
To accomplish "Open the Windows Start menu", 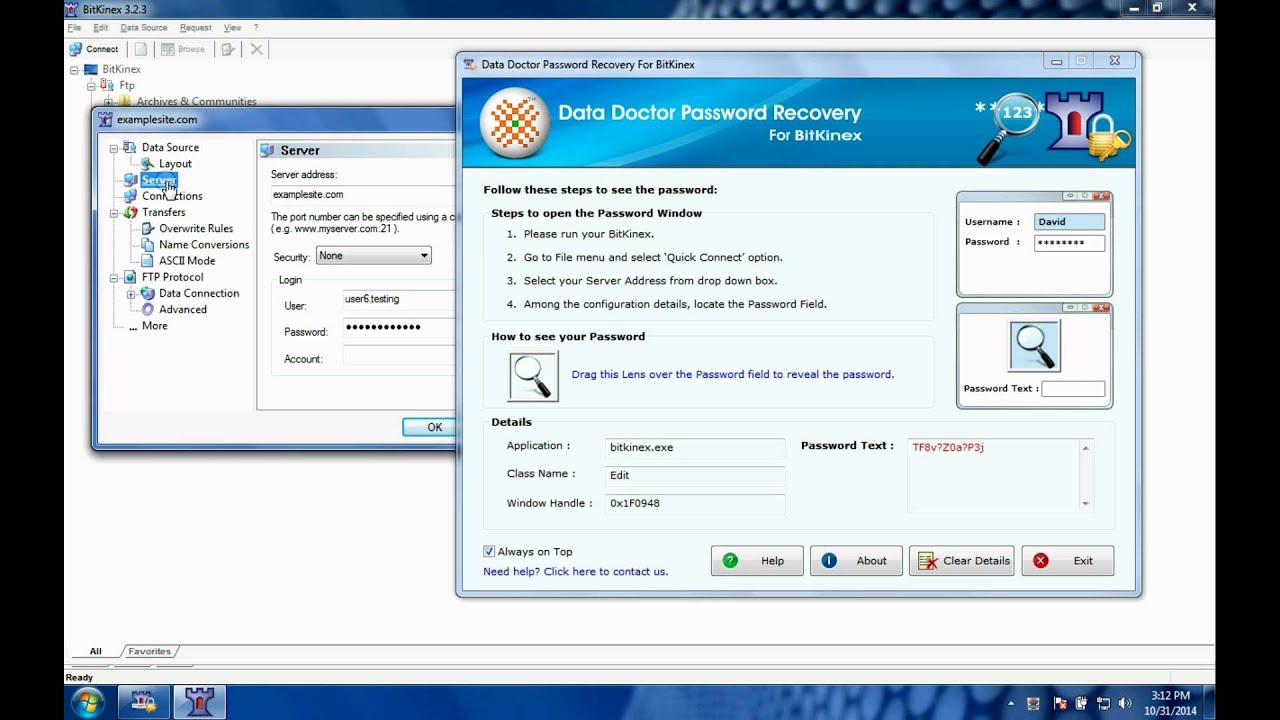I will pos(86,702).
